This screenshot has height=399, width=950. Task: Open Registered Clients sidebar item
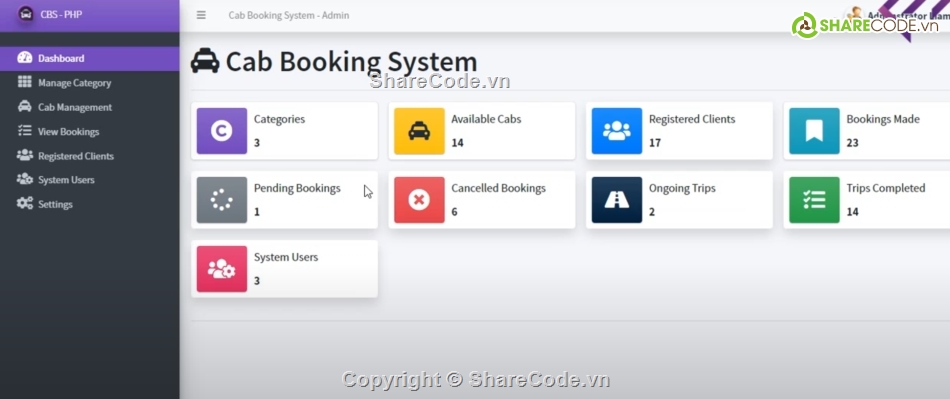pos(90,156)
